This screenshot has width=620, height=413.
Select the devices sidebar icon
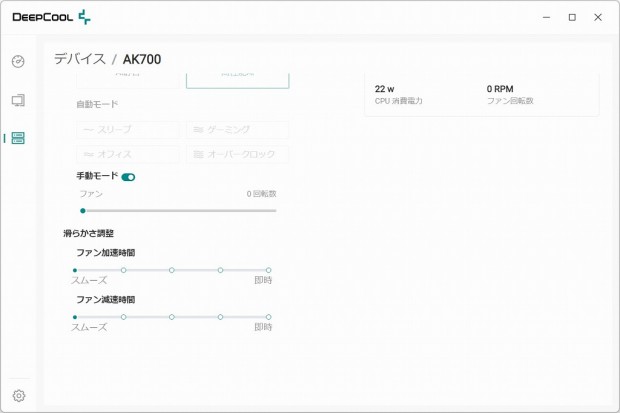click(x=18, y=138)
